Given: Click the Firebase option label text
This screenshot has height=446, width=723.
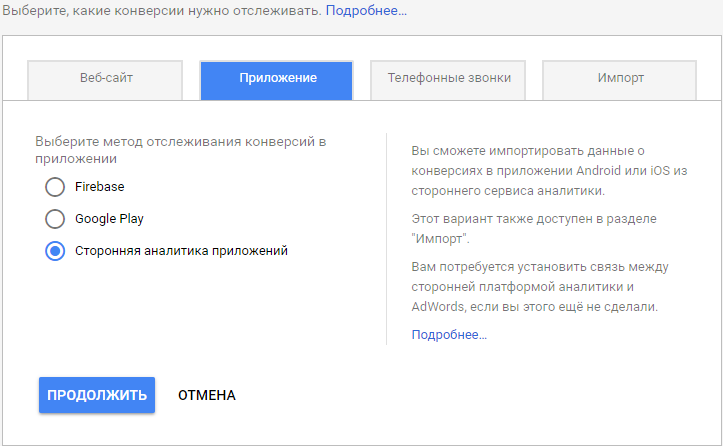Looking at the screenshot, I should [100, 187].
